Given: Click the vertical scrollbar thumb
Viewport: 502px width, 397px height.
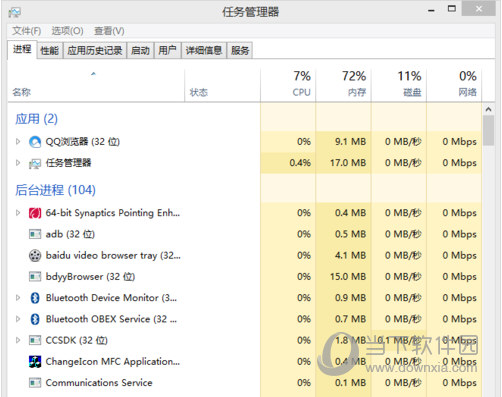Looking at the screenshot, I should (x=489, y=130).
